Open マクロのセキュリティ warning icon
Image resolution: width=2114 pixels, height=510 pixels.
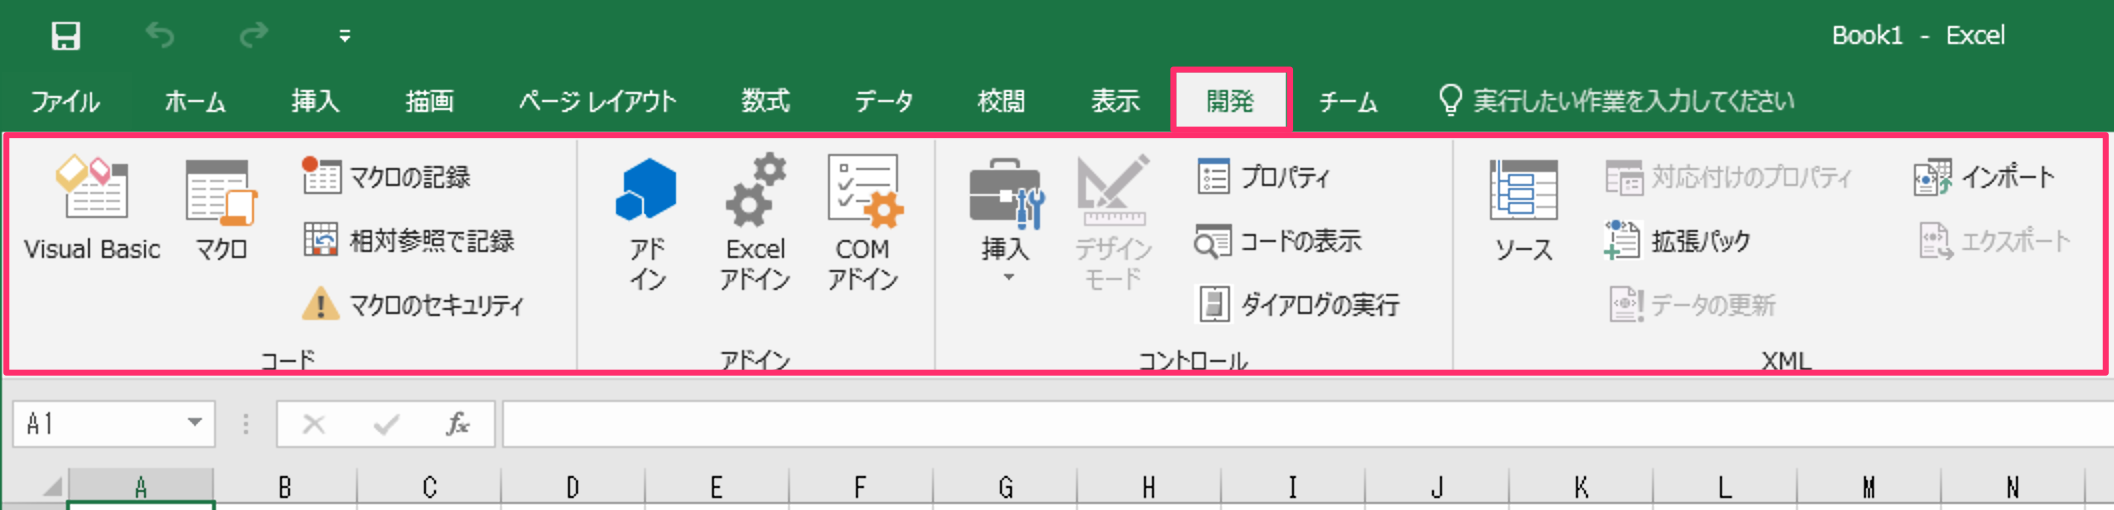320,304
